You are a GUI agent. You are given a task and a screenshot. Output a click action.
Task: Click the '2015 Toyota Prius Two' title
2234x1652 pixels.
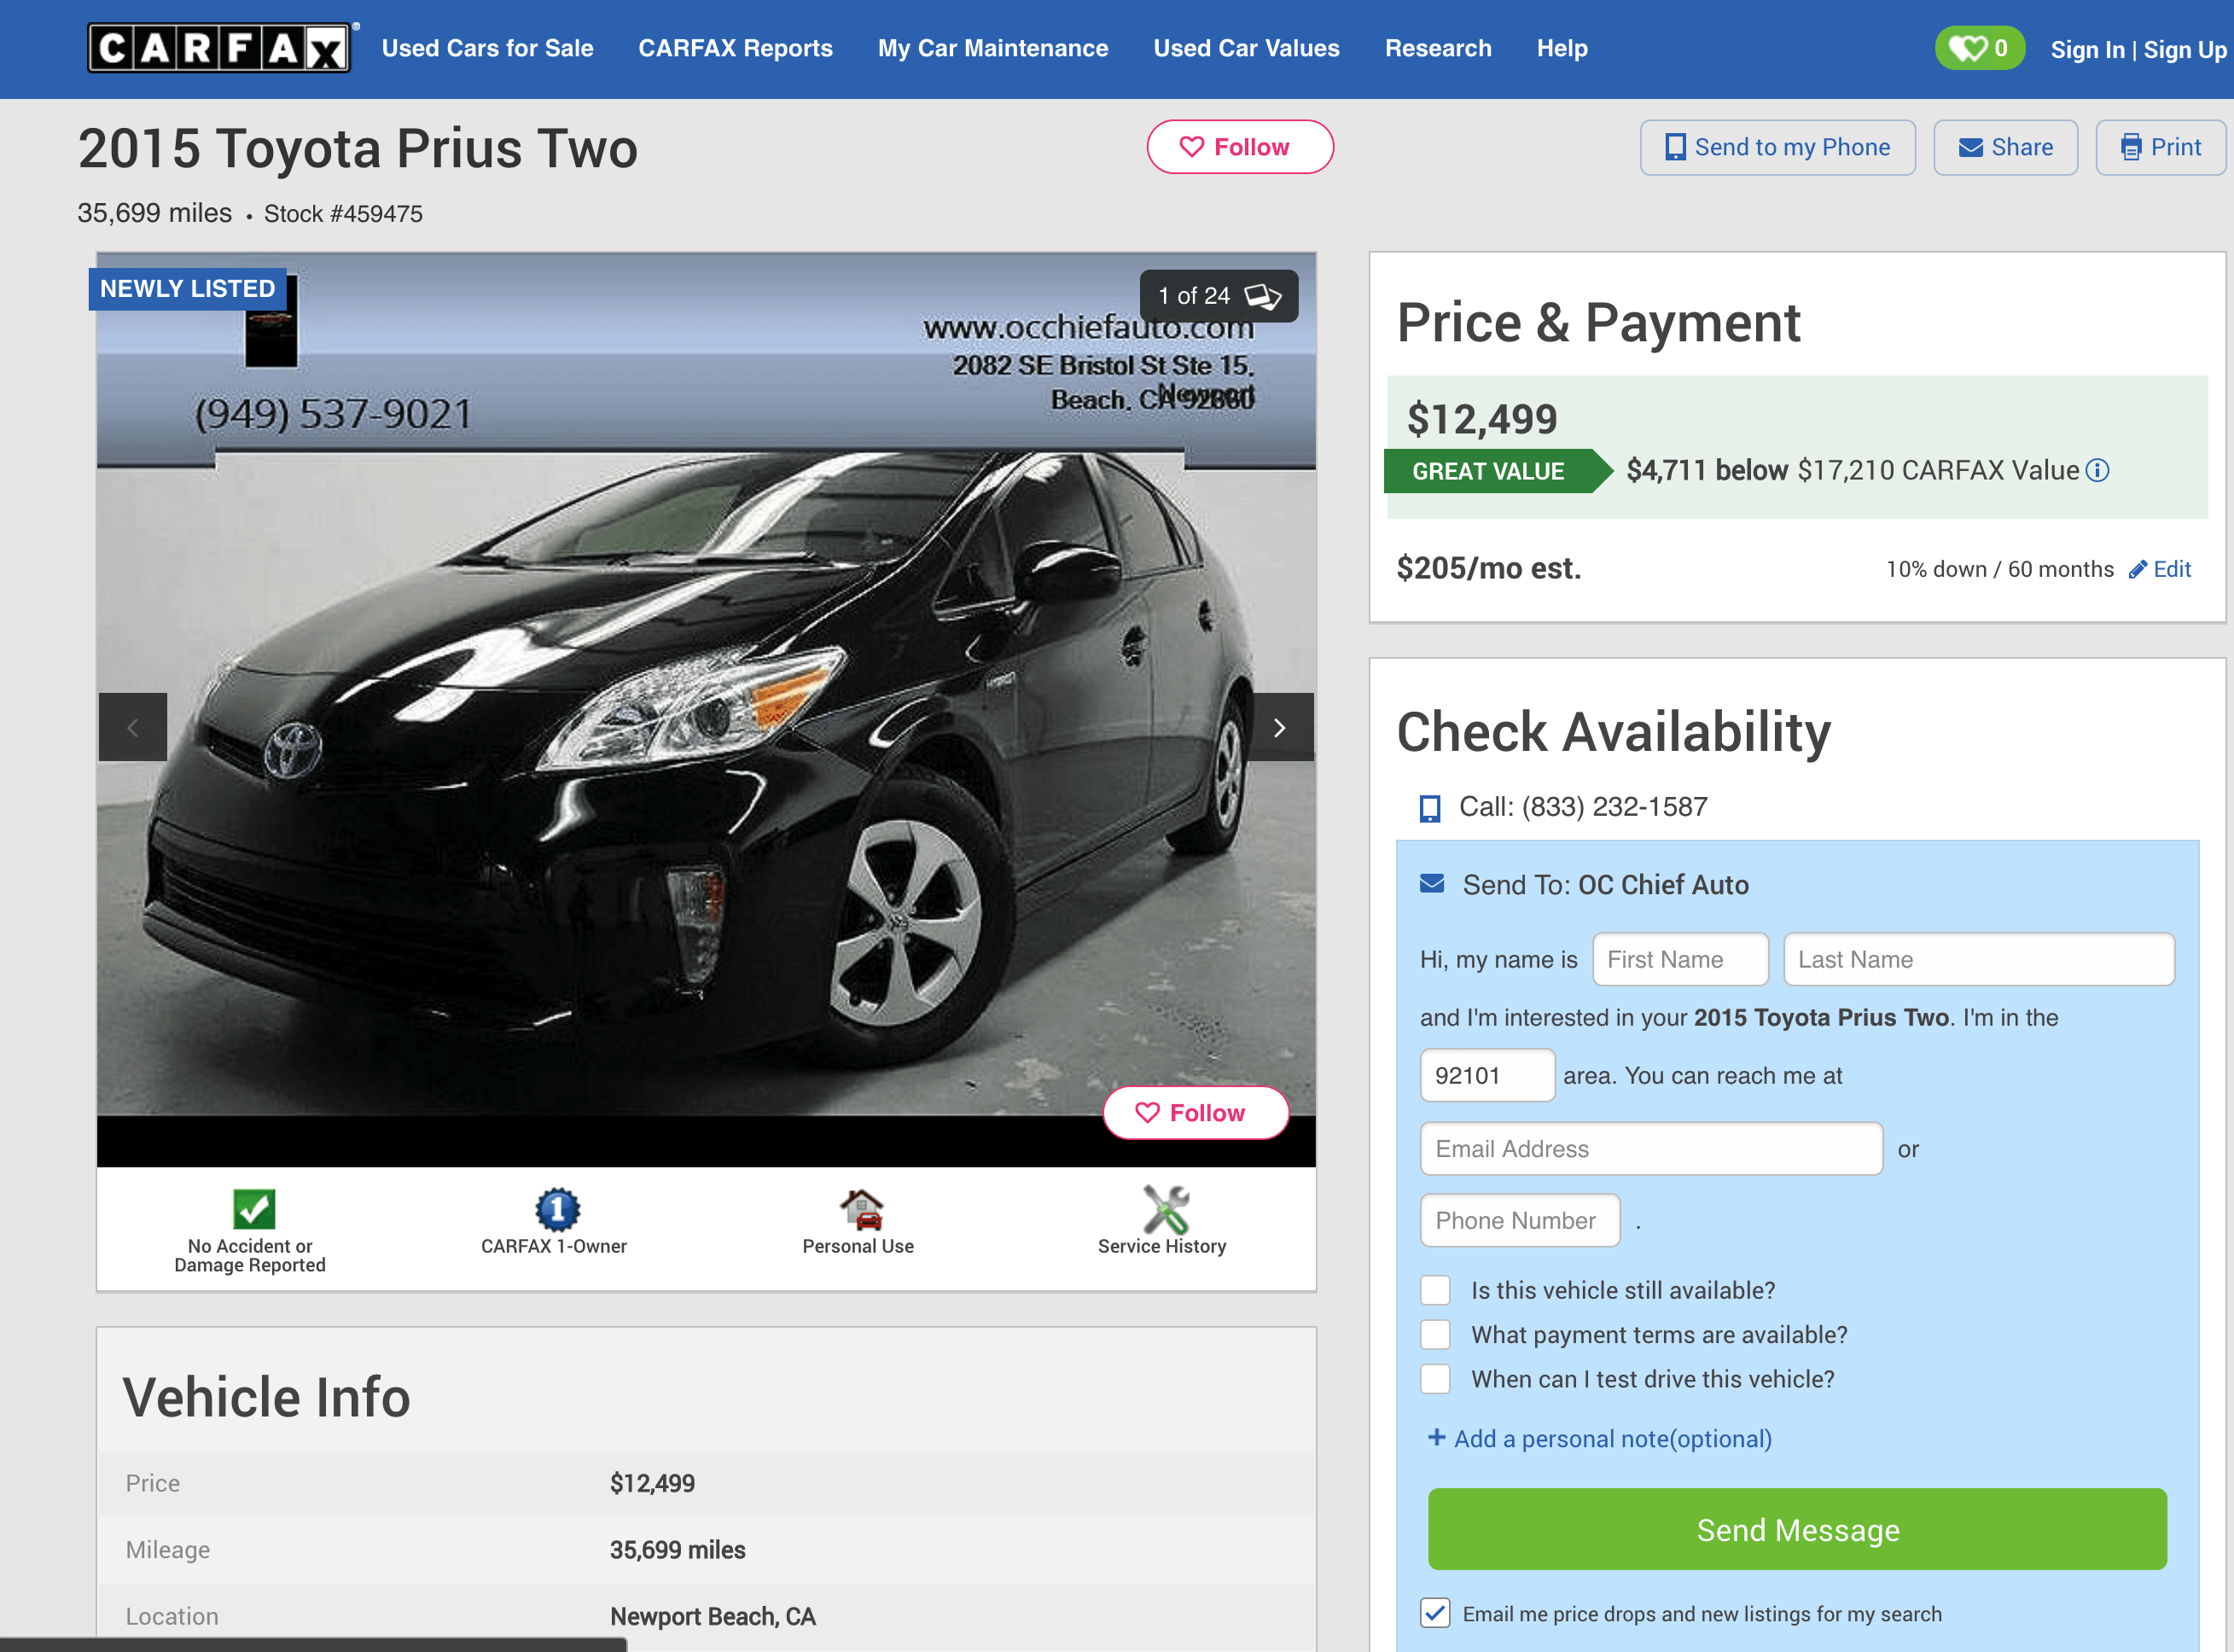357,148
